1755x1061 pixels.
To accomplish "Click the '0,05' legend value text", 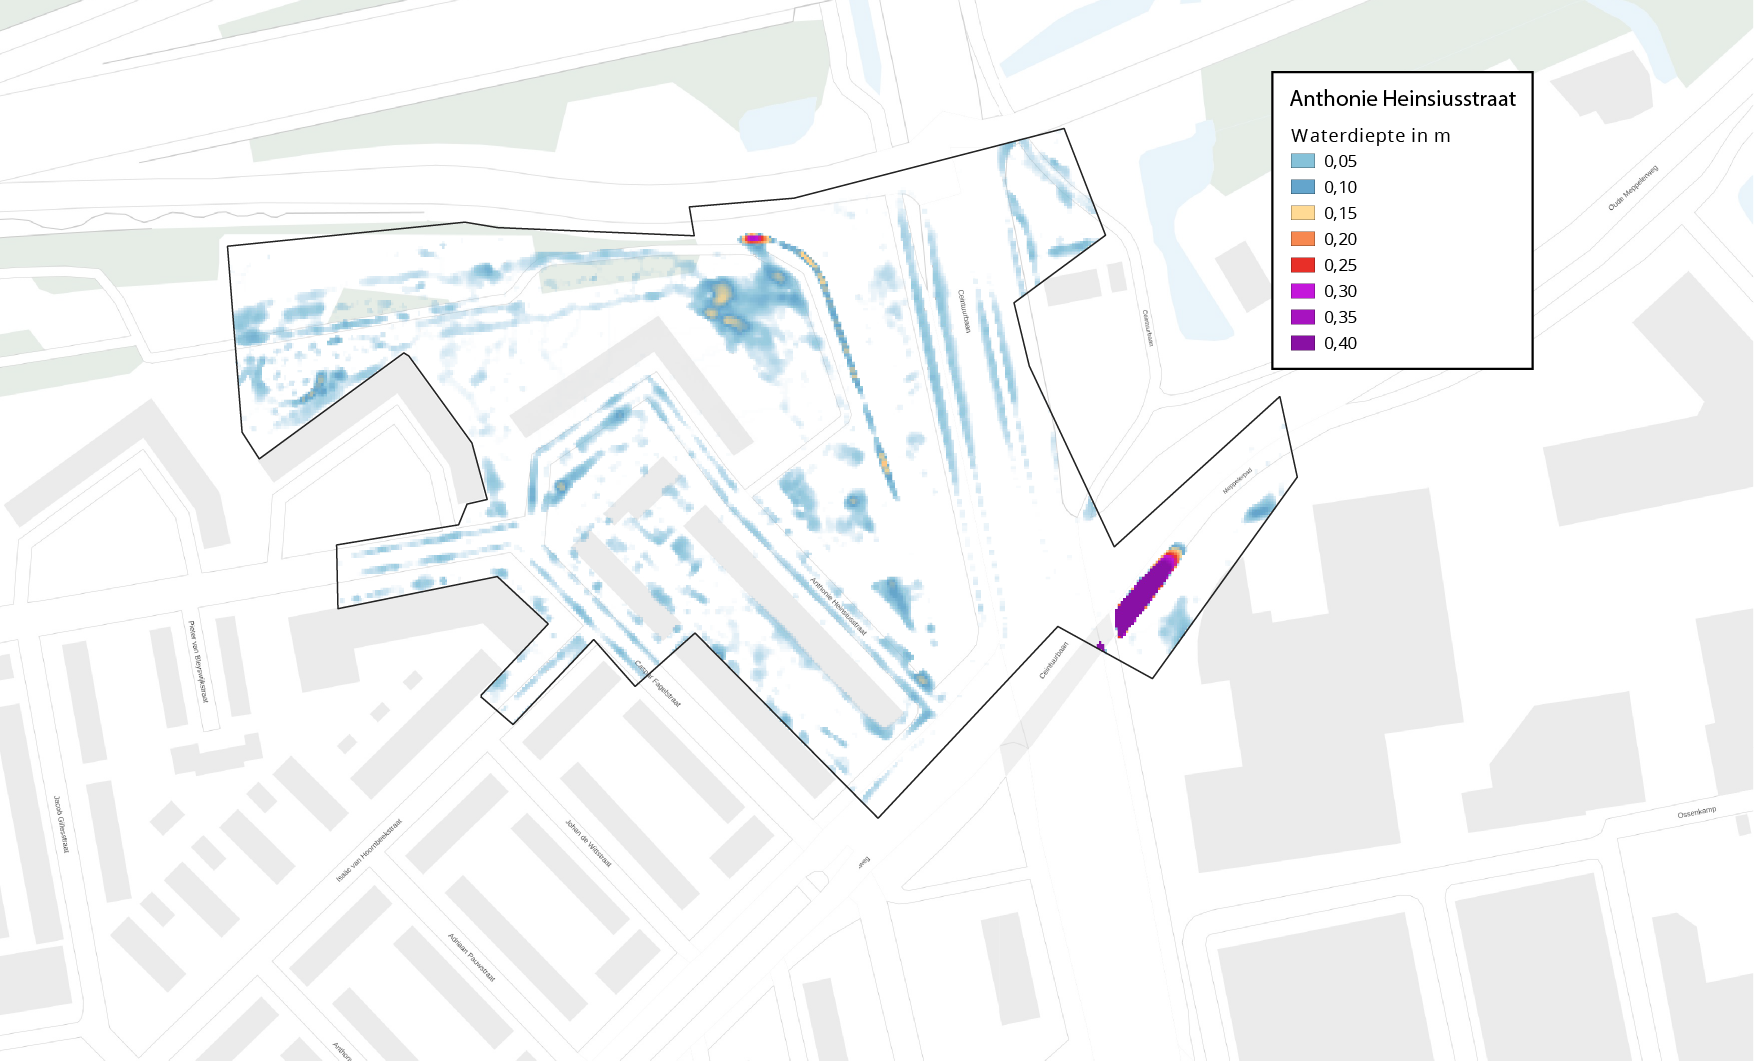I will [x=1340, y=161].
